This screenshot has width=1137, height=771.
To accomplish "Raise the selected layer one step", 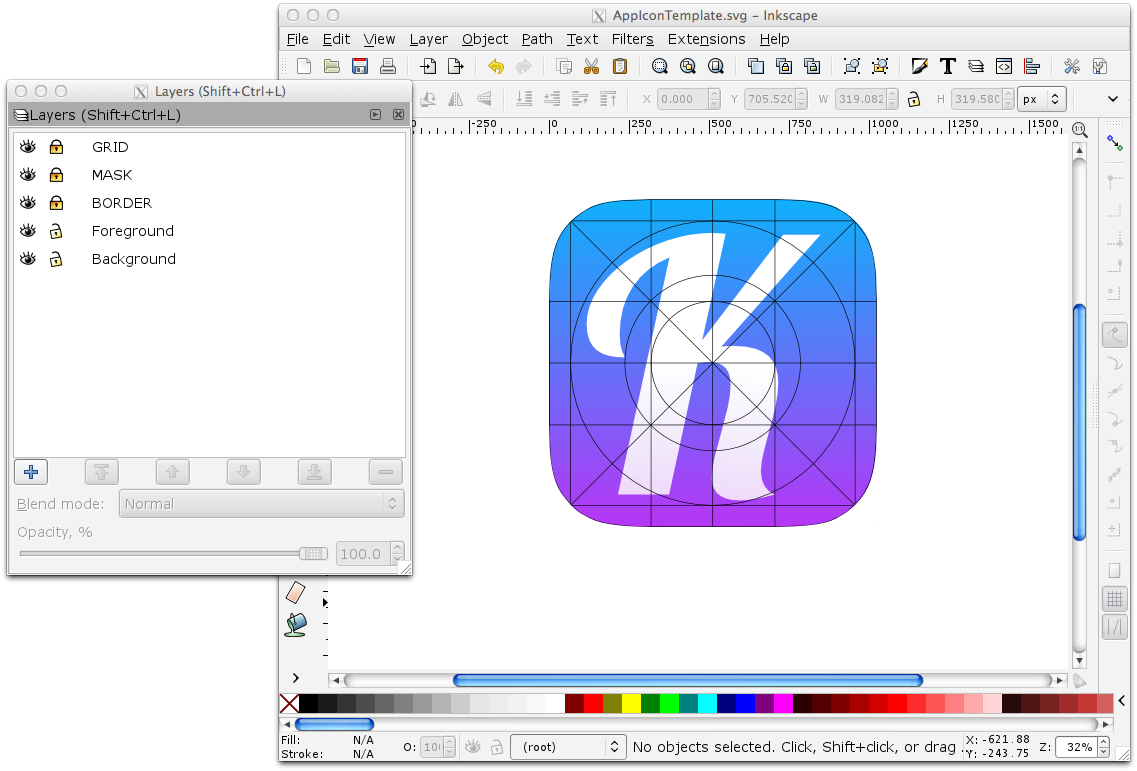I will [172, 471].
